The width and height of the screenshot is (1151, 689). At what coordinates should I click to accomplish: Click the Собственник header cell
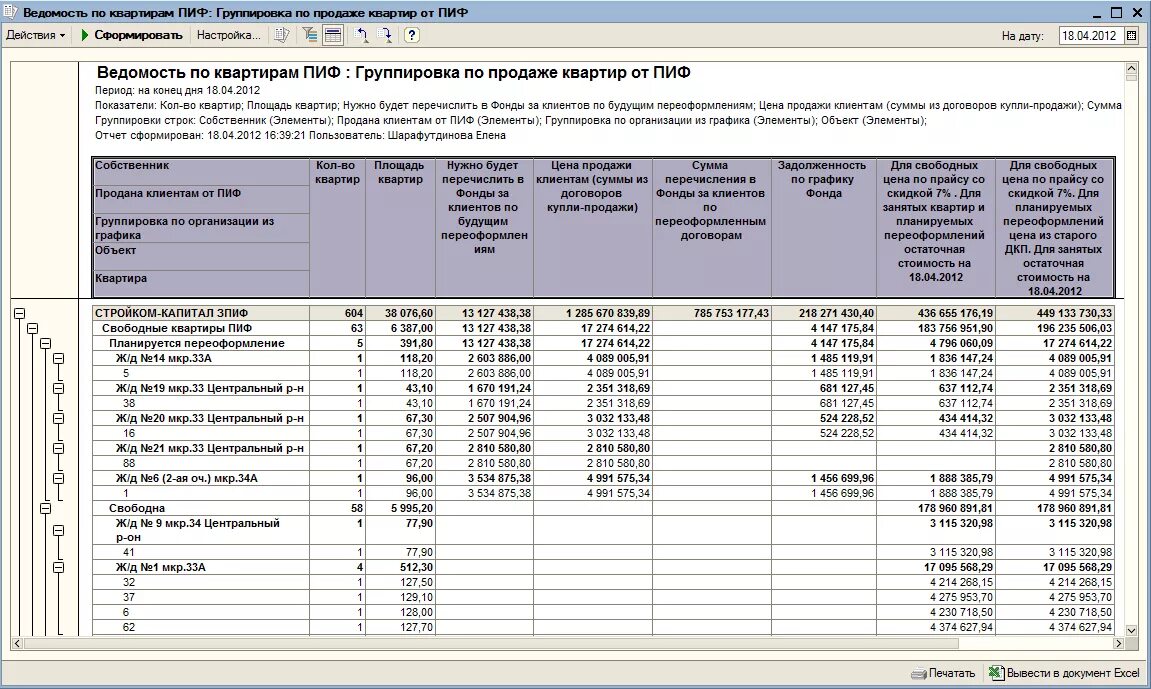[x=201, y=172]
